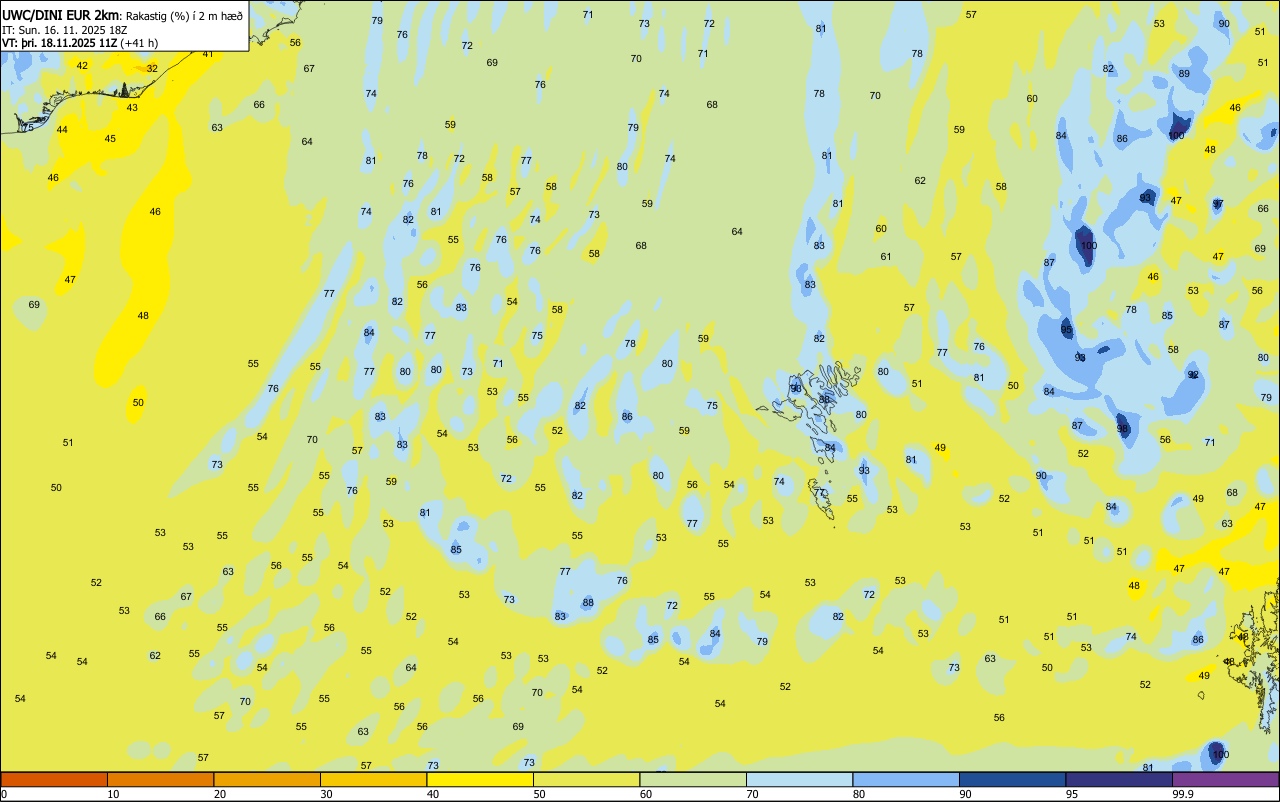
Task: Choose the 80–90 medium blue legend swatch
Action: pyautogui.click(x=906, y=779)
